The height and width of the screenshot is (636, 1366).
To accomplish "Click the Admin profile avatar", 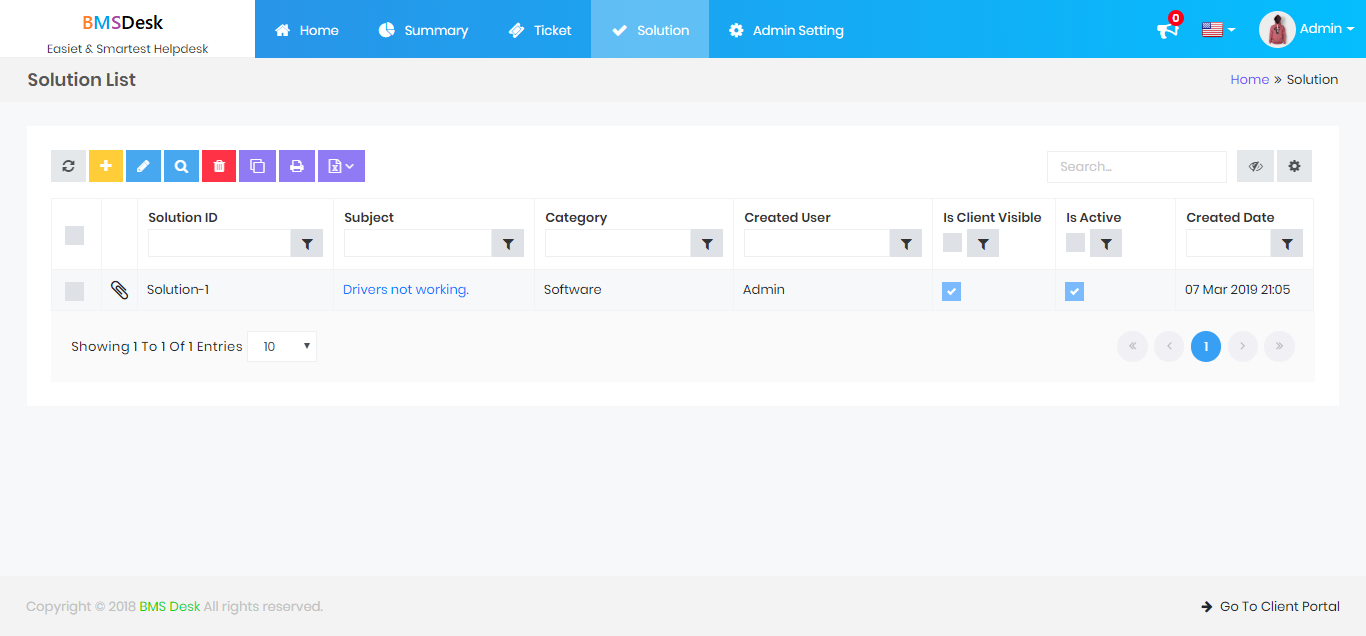I will pyautogui.click(x=1277, y=30).
